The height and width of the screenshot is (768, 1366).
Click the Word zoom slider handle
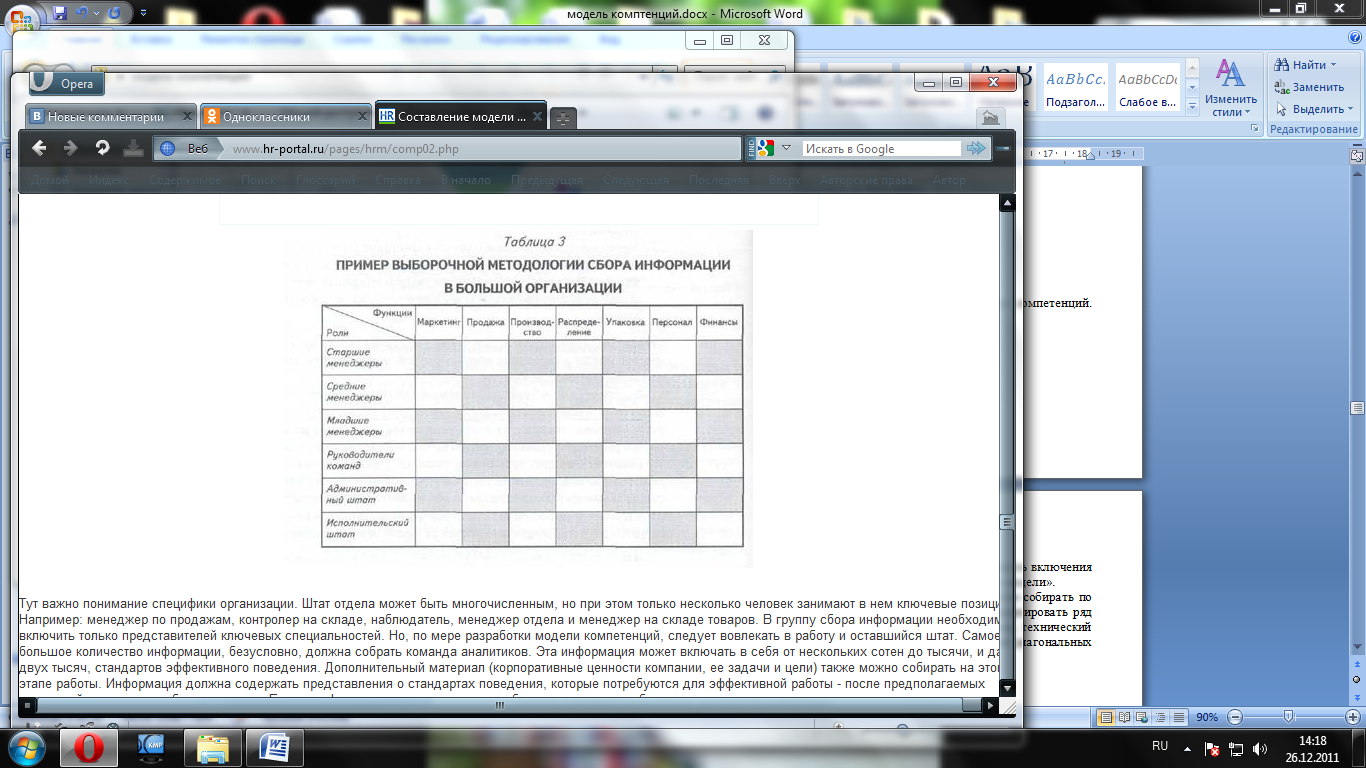[1288, 717]
